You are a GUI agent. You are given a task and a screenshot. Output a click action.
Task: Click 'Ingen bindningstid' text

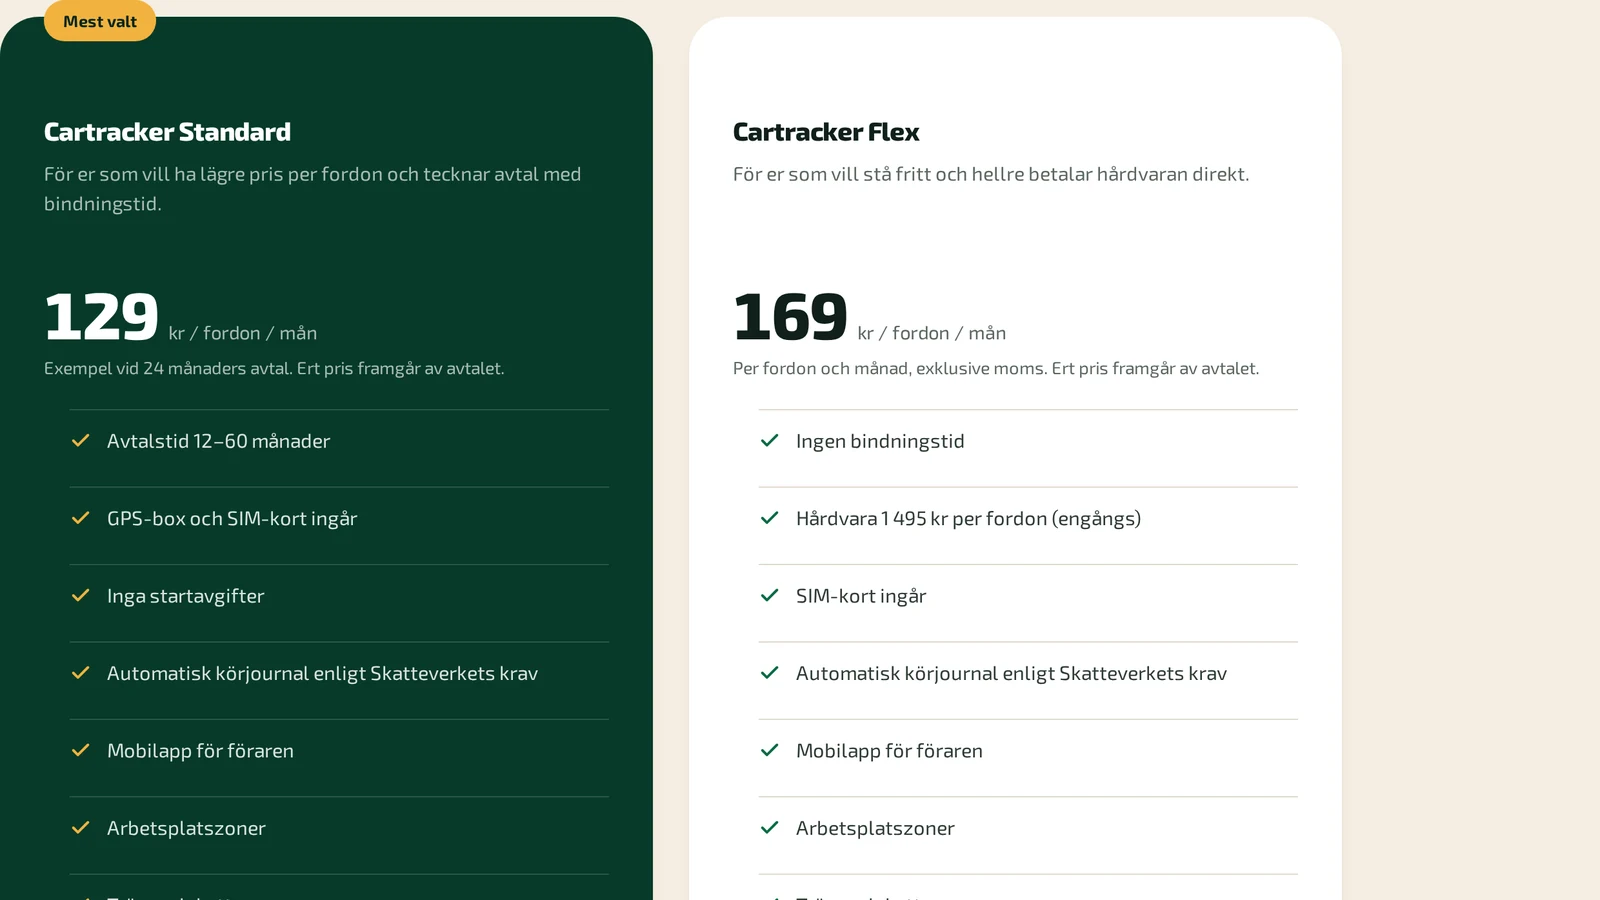pyautogui.click(x=880, y=441)
